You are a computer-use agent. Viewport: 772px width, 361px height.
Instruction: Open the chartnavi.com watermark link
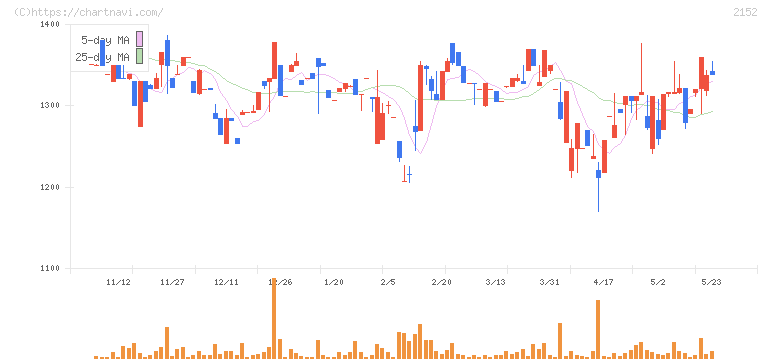89,12
